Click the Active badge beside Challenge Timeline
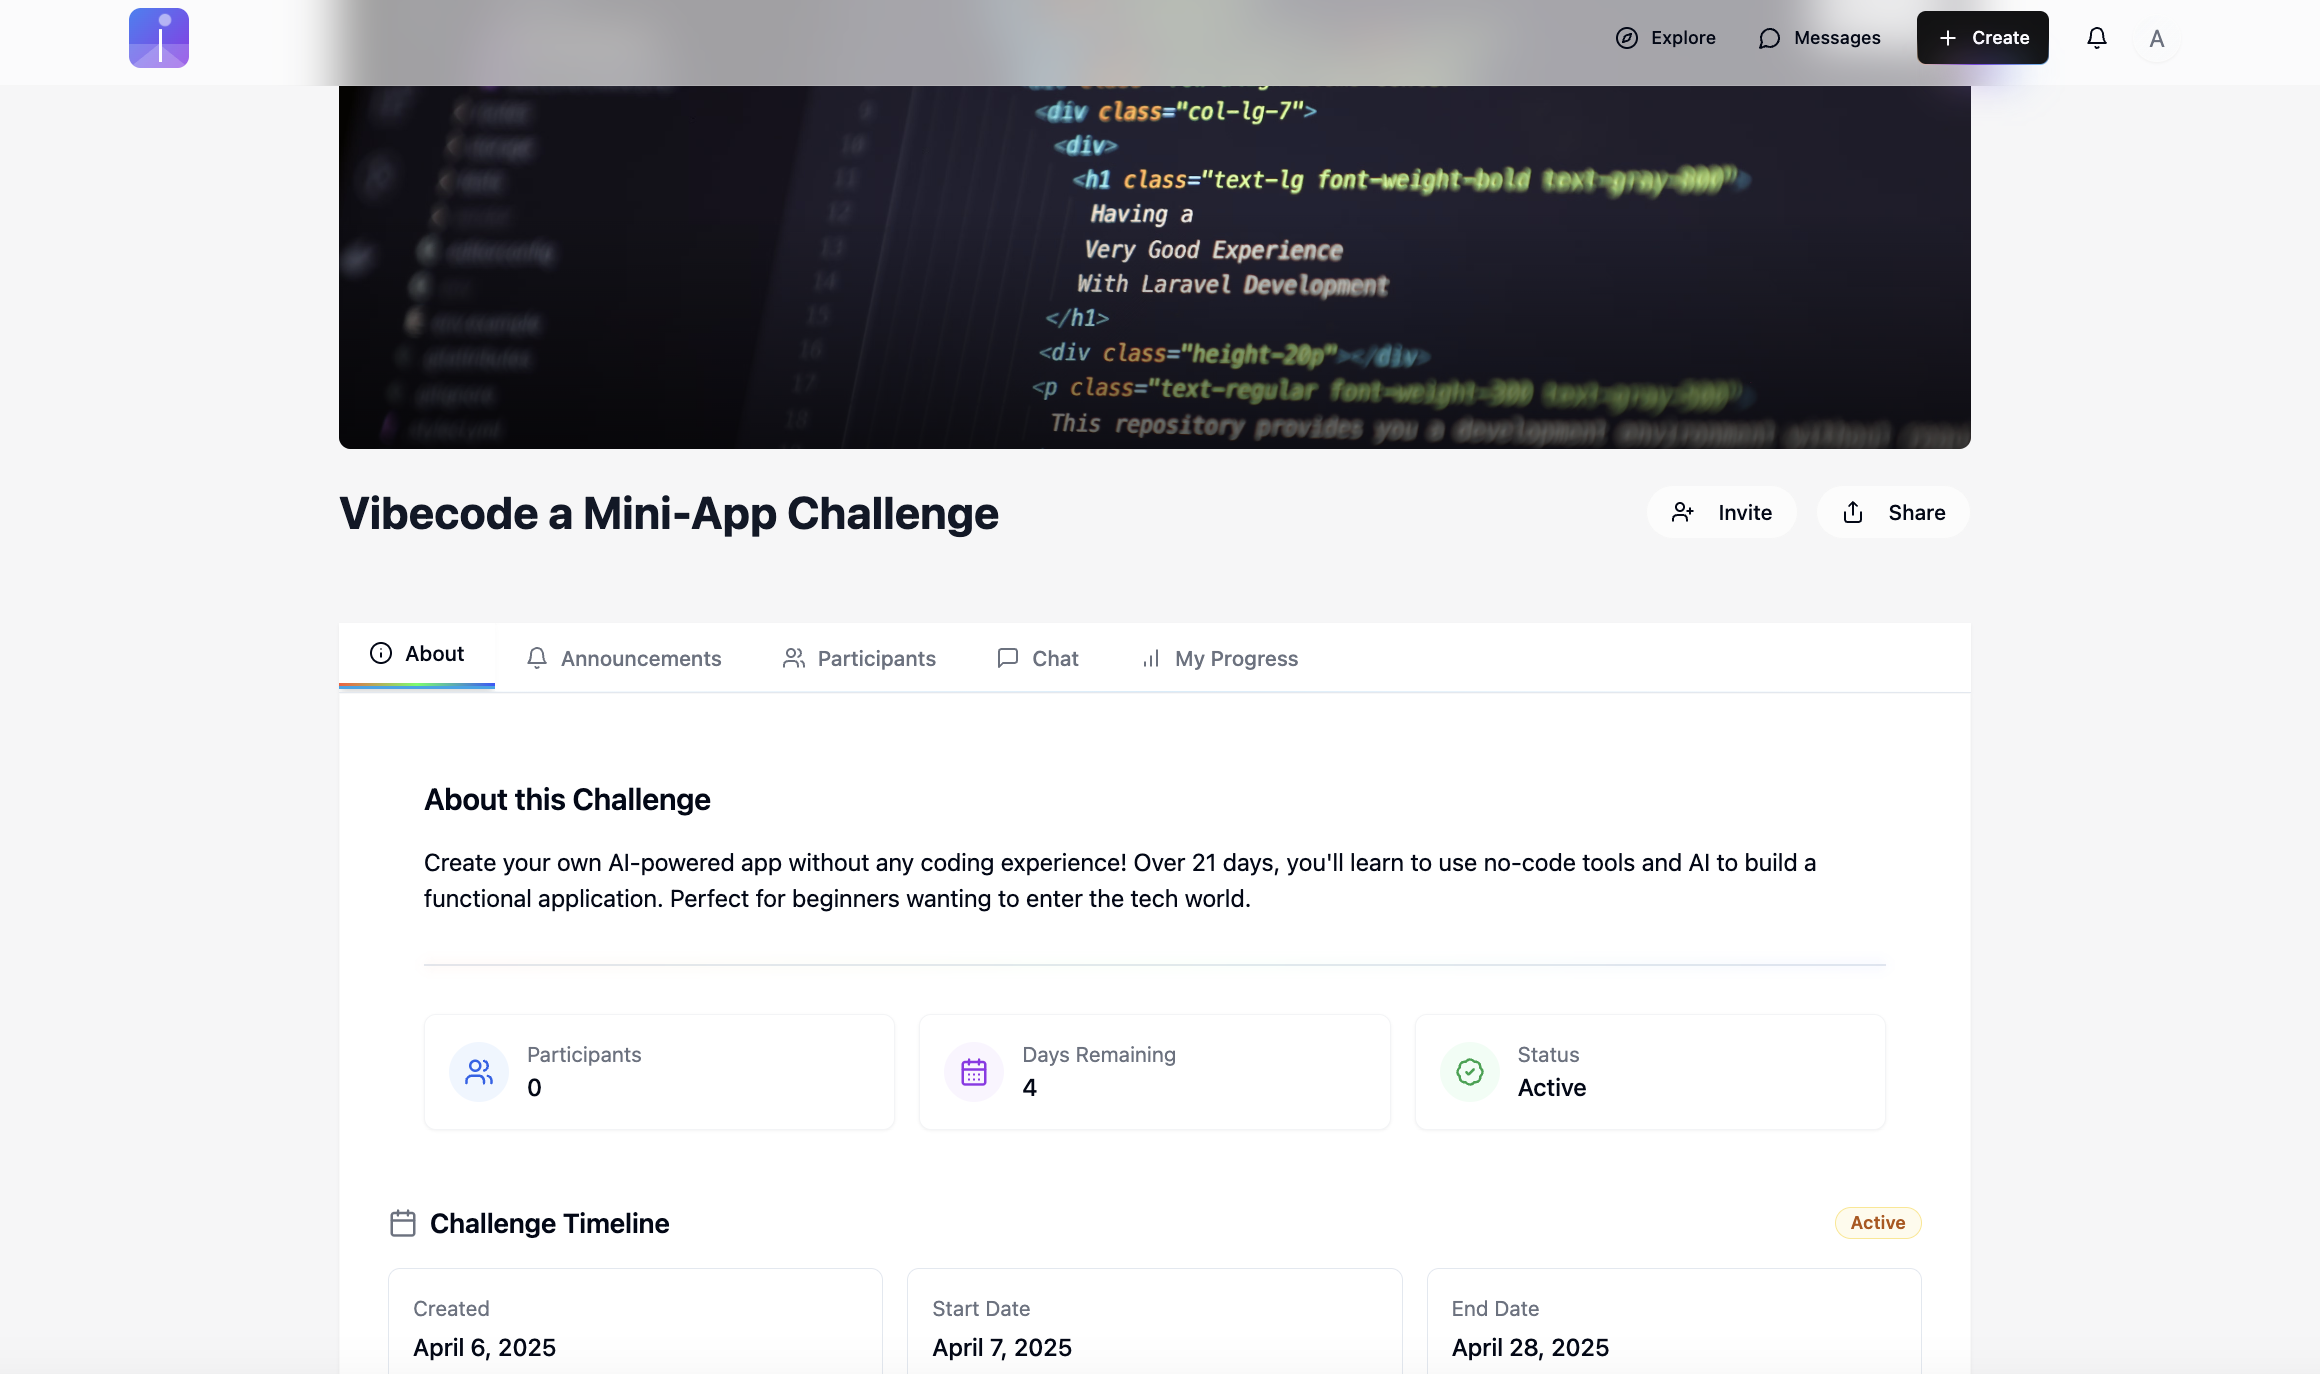Screen dimensions: 2320x1374 tap(1878, 1223)
